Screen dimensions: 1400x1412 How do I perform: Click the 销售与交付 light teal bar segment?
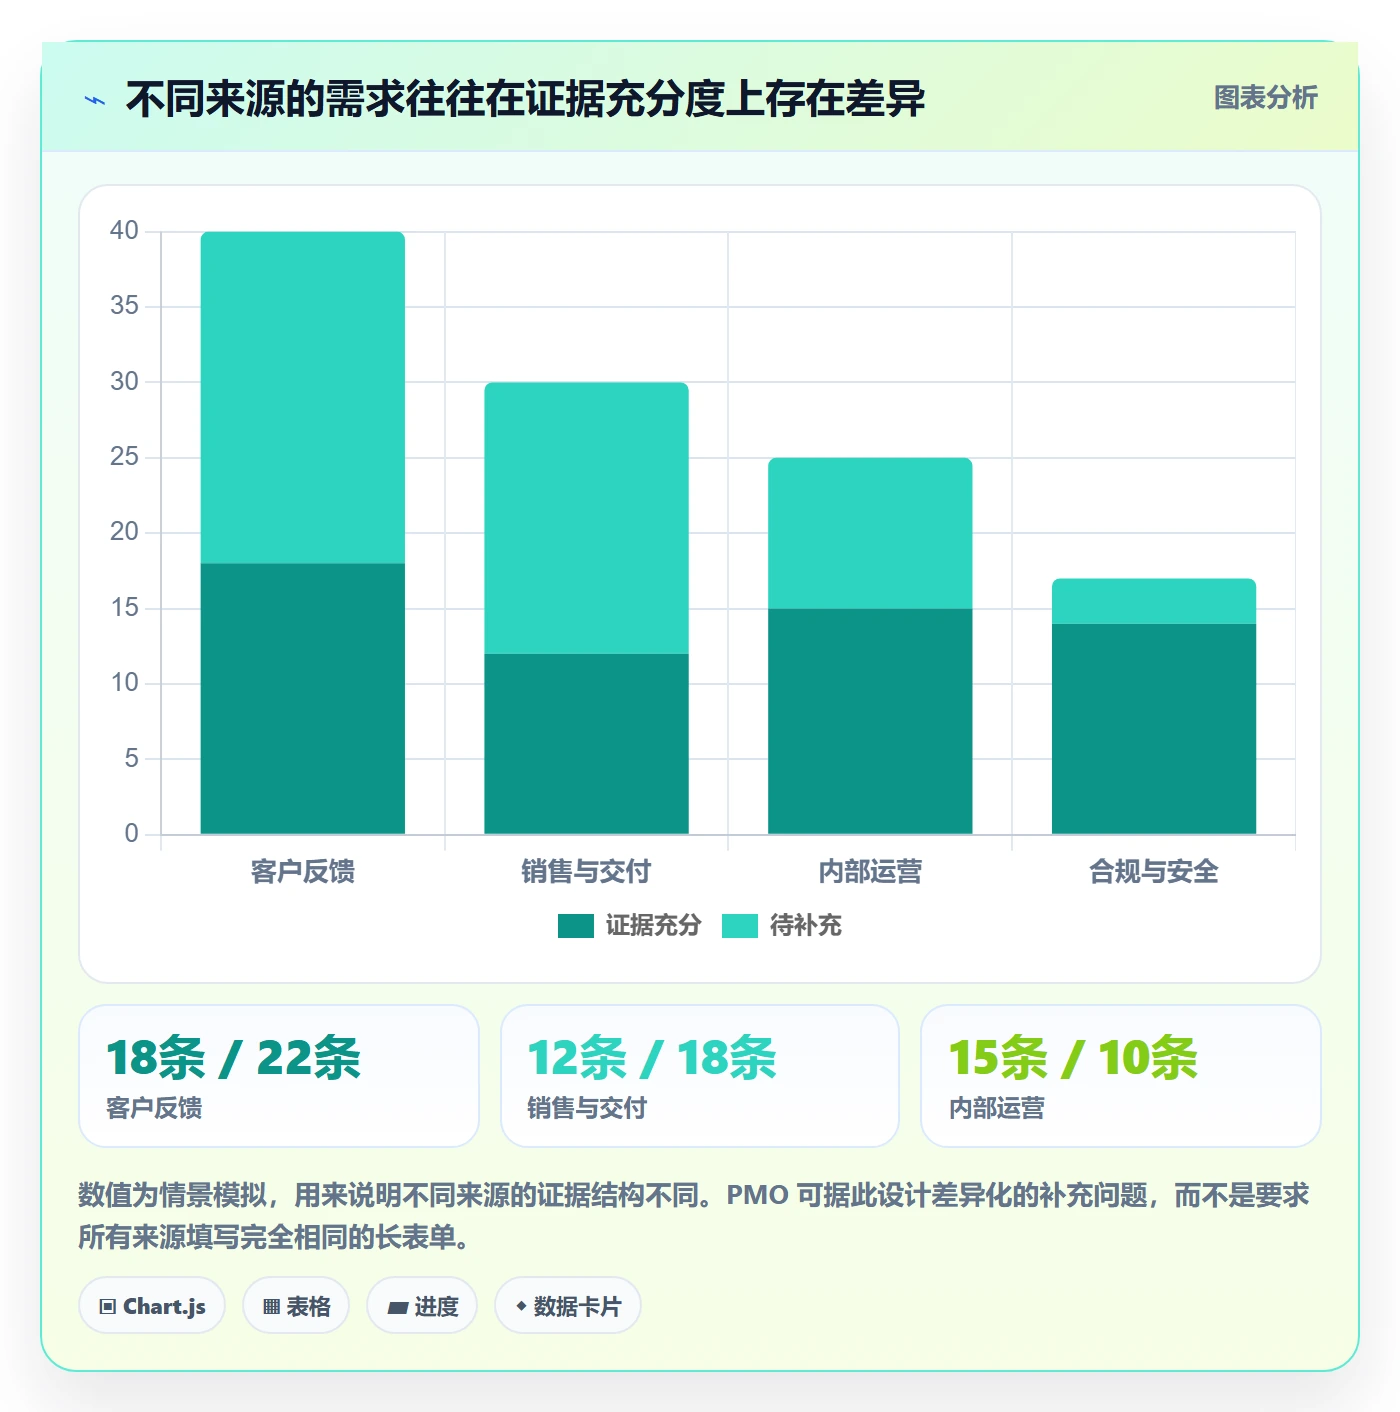tap(587, 518)
